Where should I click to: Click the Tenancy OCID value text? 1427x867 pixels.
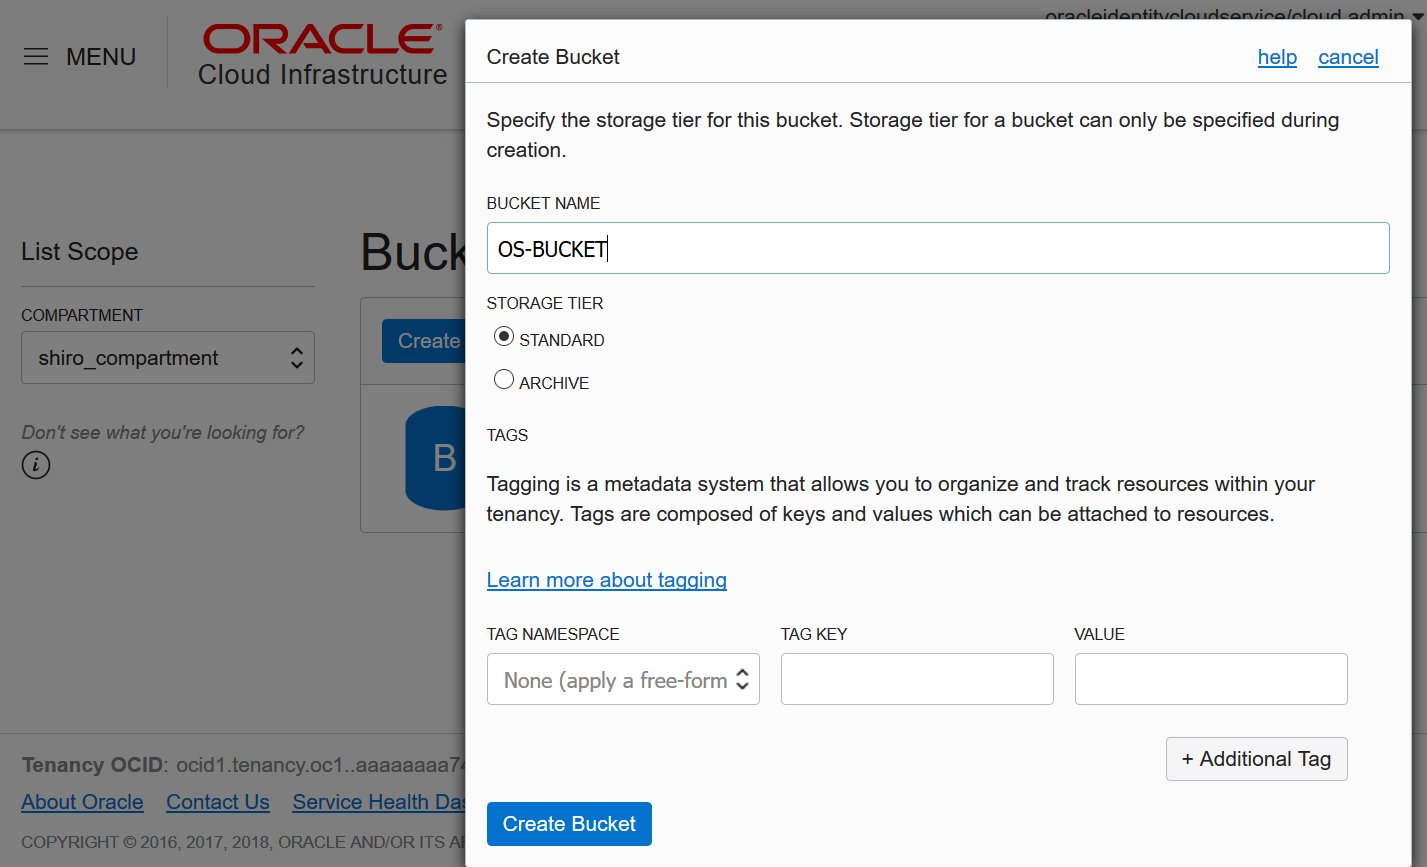[x=321, y=765]
